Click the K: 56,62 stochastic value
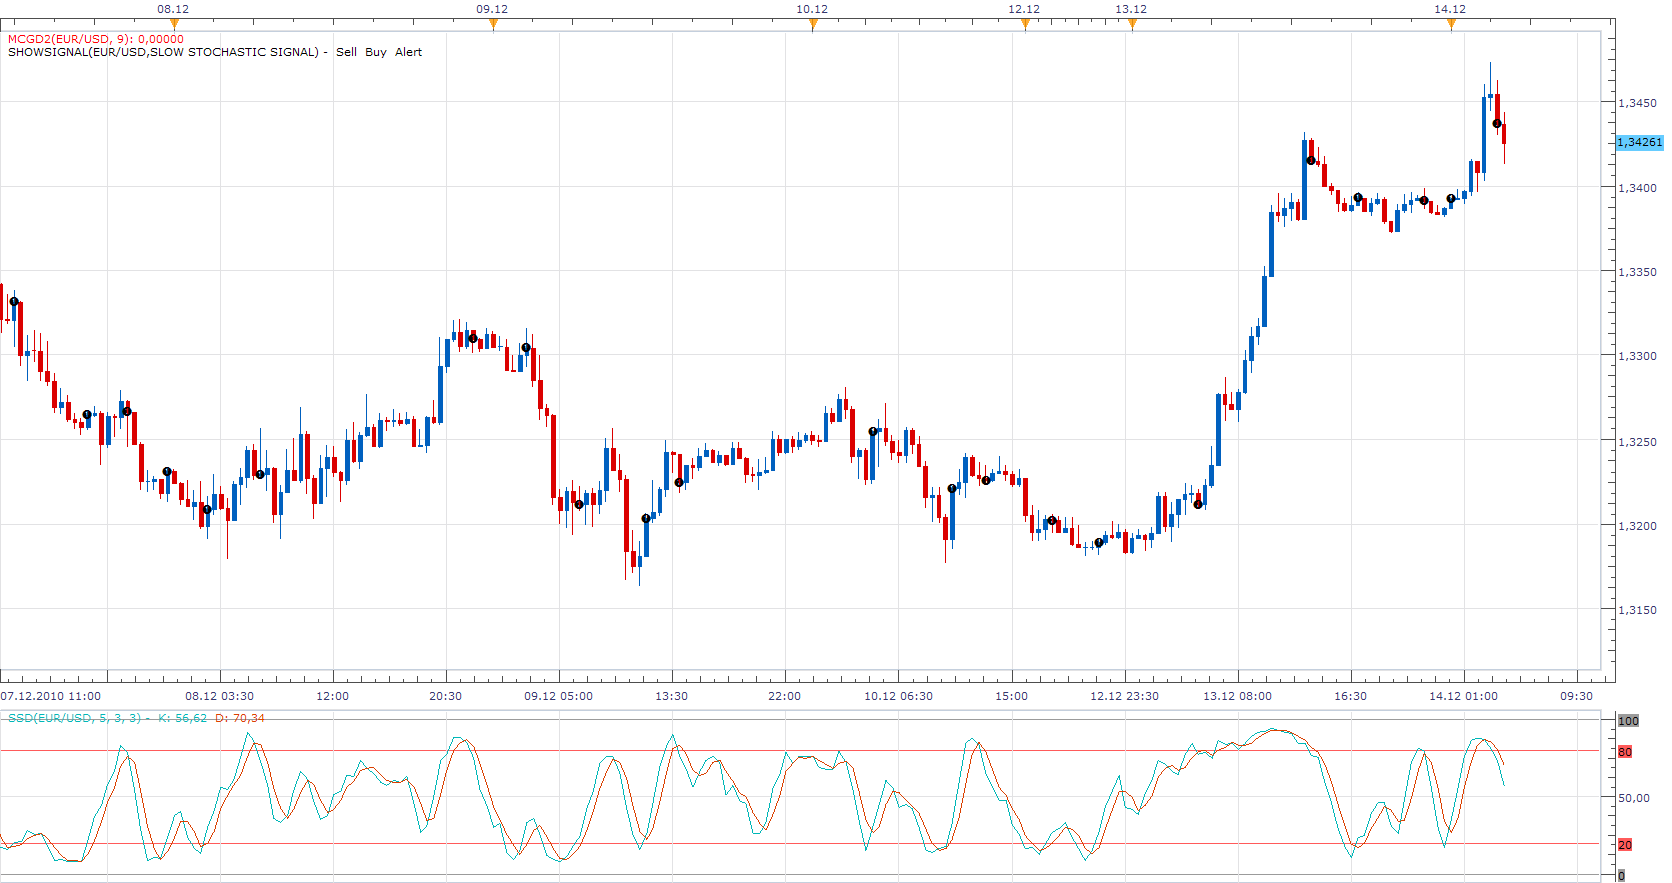 tap(182, 718)
